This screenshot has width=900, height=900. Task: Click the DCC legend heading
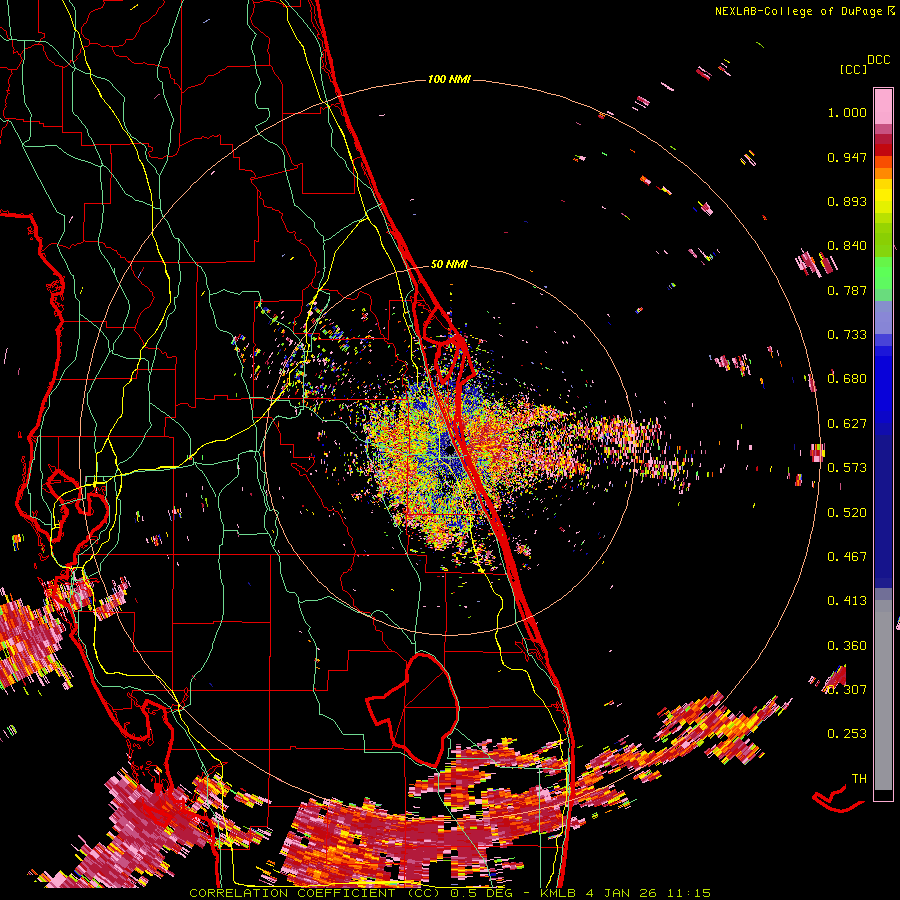pyautogui.click(x=879, y=60)
